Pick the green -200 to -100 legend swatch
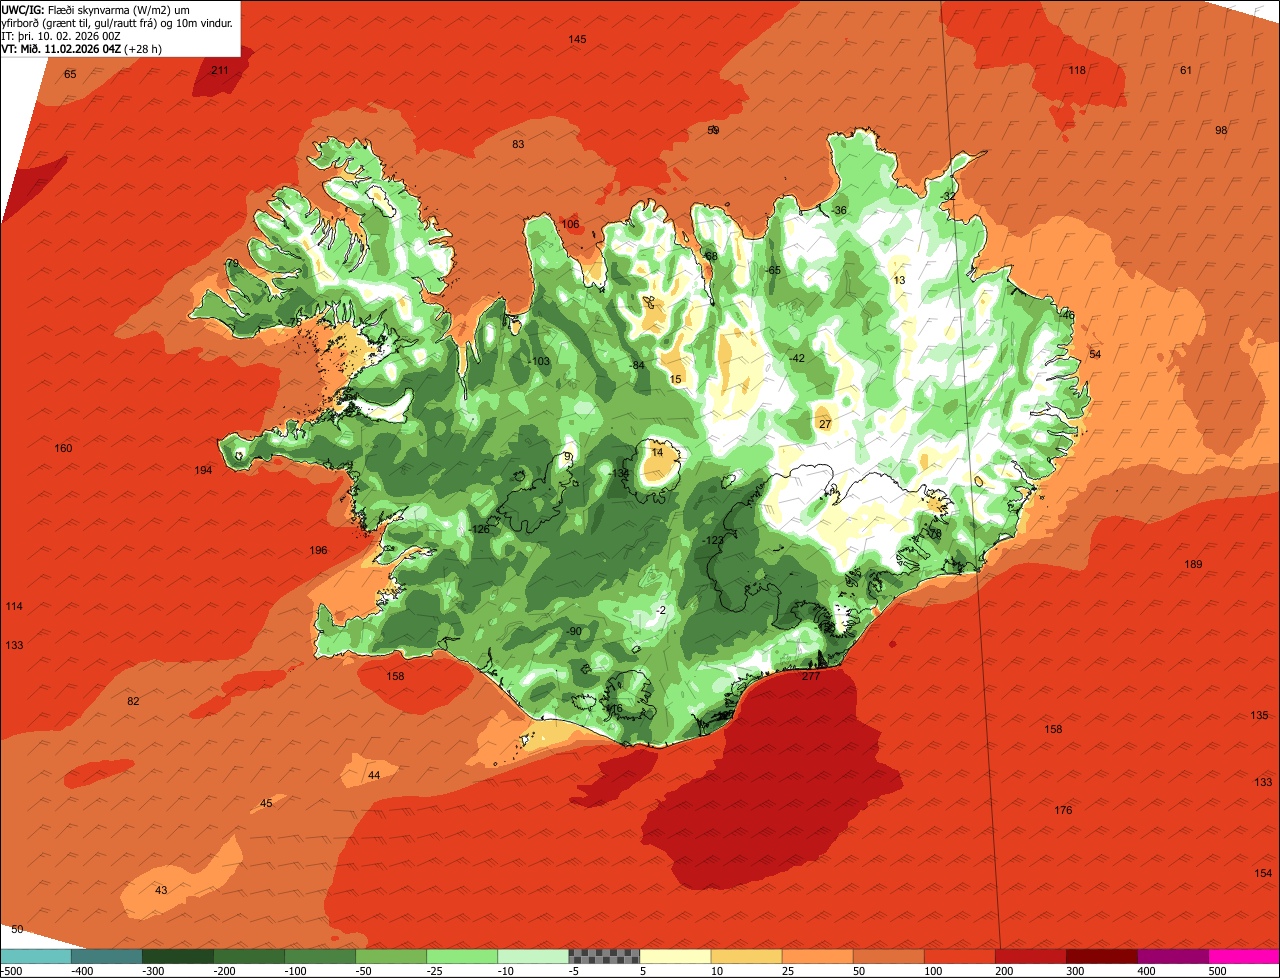This screenshot has width=1280, height=978. (248, 955)
